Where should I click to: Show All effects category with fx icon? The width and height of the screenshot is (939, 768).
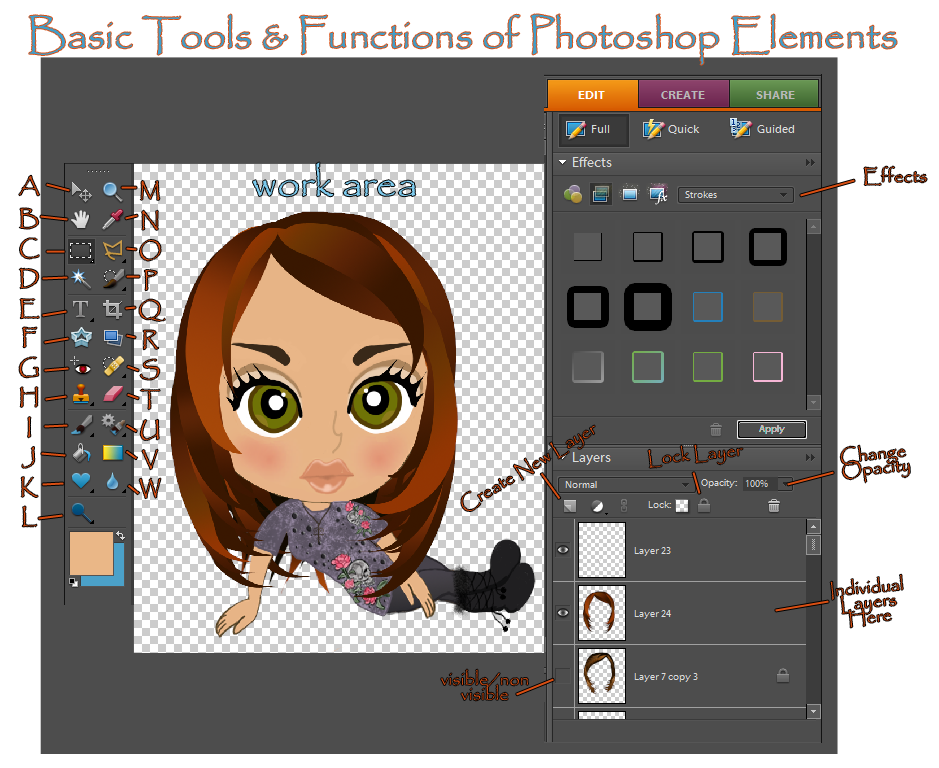point(658,194)
